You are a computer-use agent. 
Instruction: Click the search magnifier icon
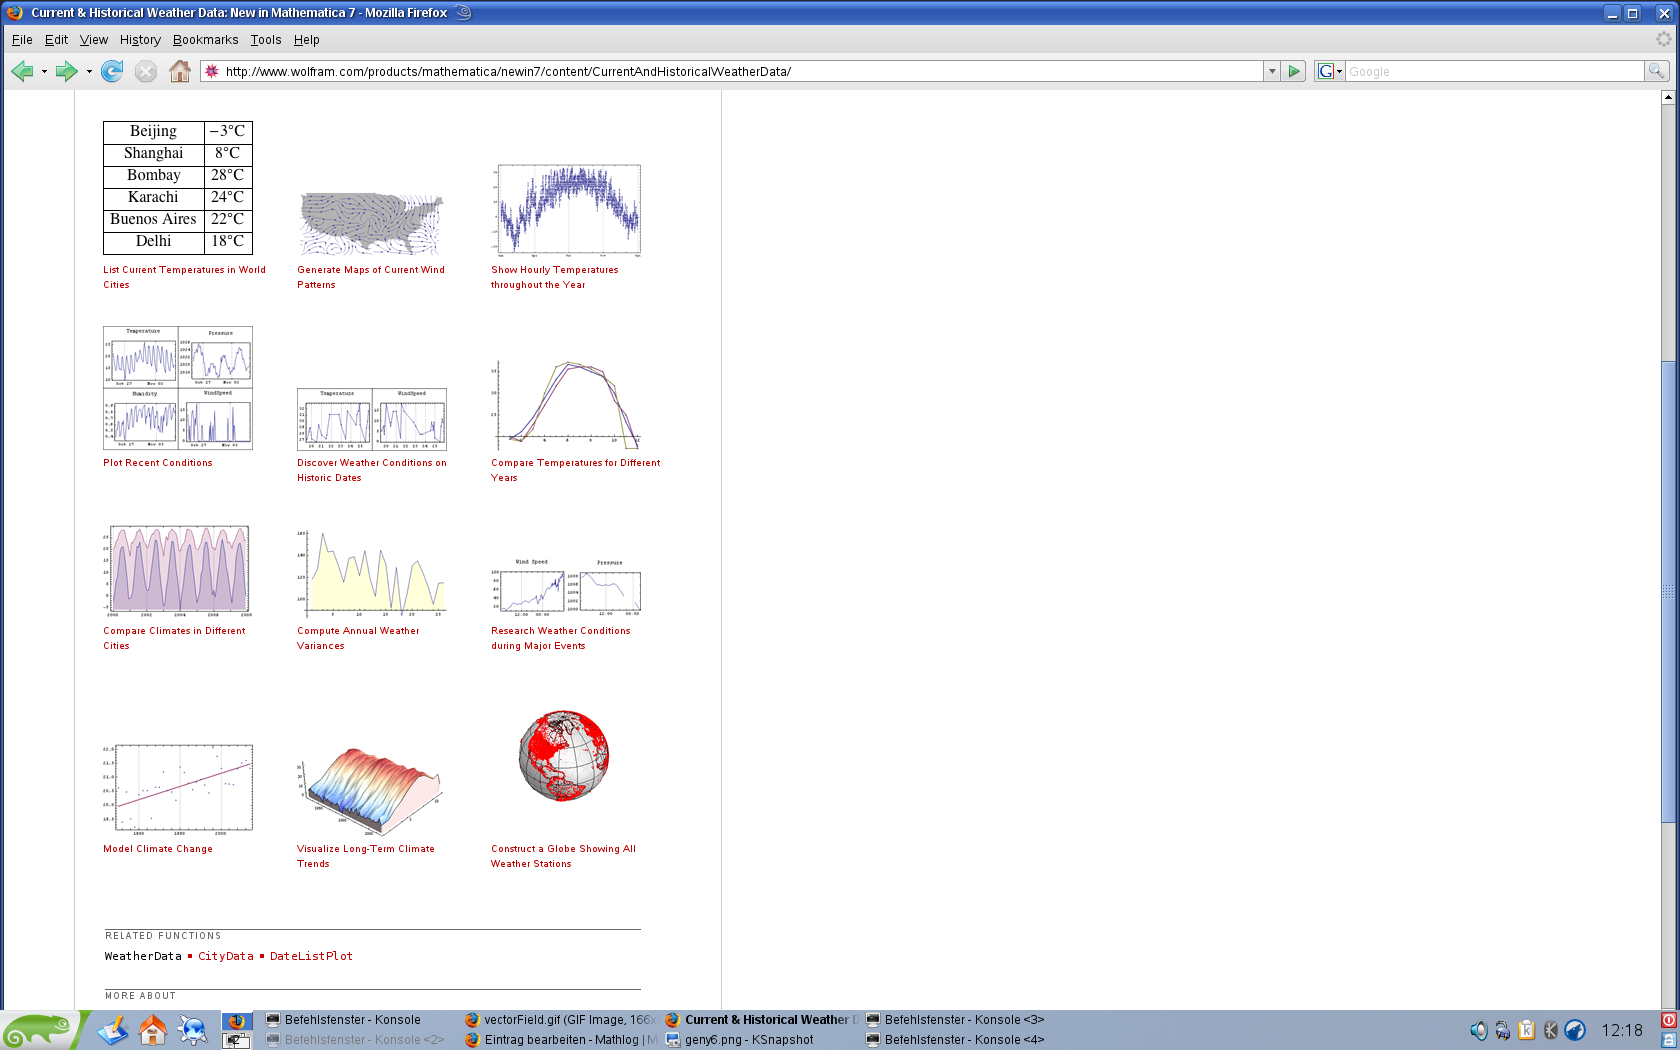point(1656,71)
